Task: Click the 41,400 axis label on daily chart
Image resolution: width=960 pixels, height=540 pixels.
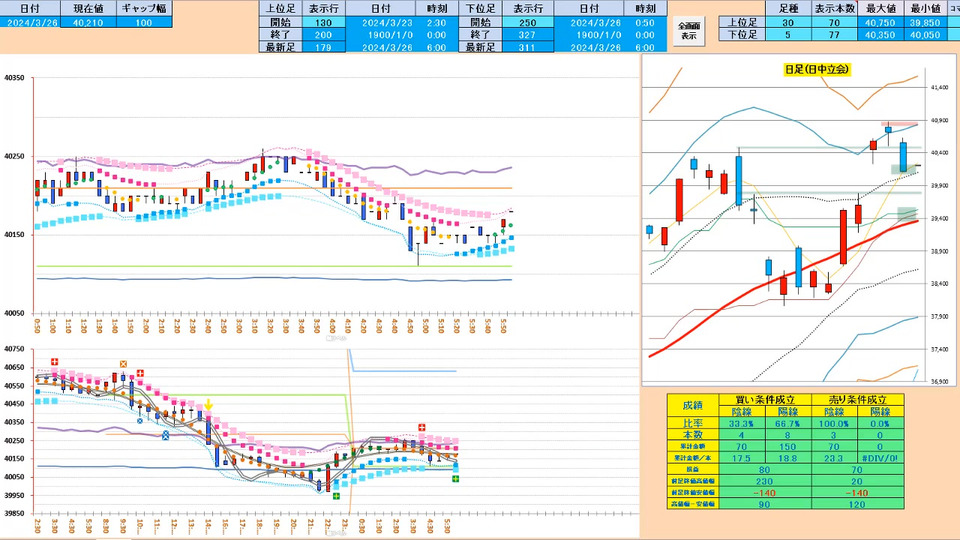Action: [939, 88]
